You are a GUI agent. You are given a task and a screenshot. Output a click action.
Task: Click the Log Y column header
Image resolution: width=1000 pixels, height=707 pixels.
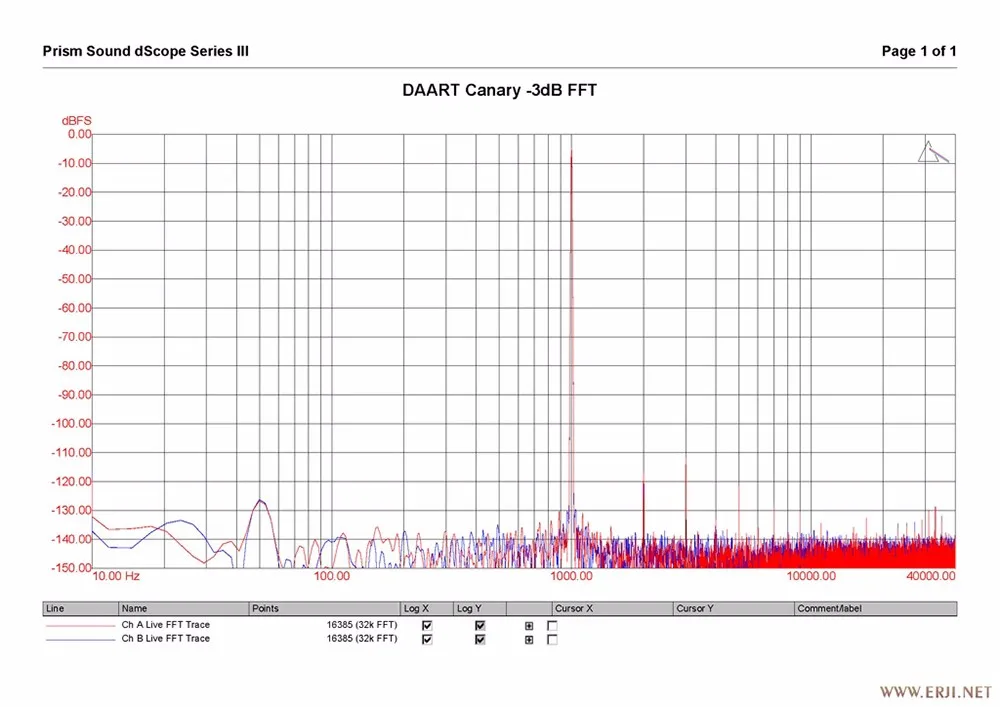coord(480,608)
